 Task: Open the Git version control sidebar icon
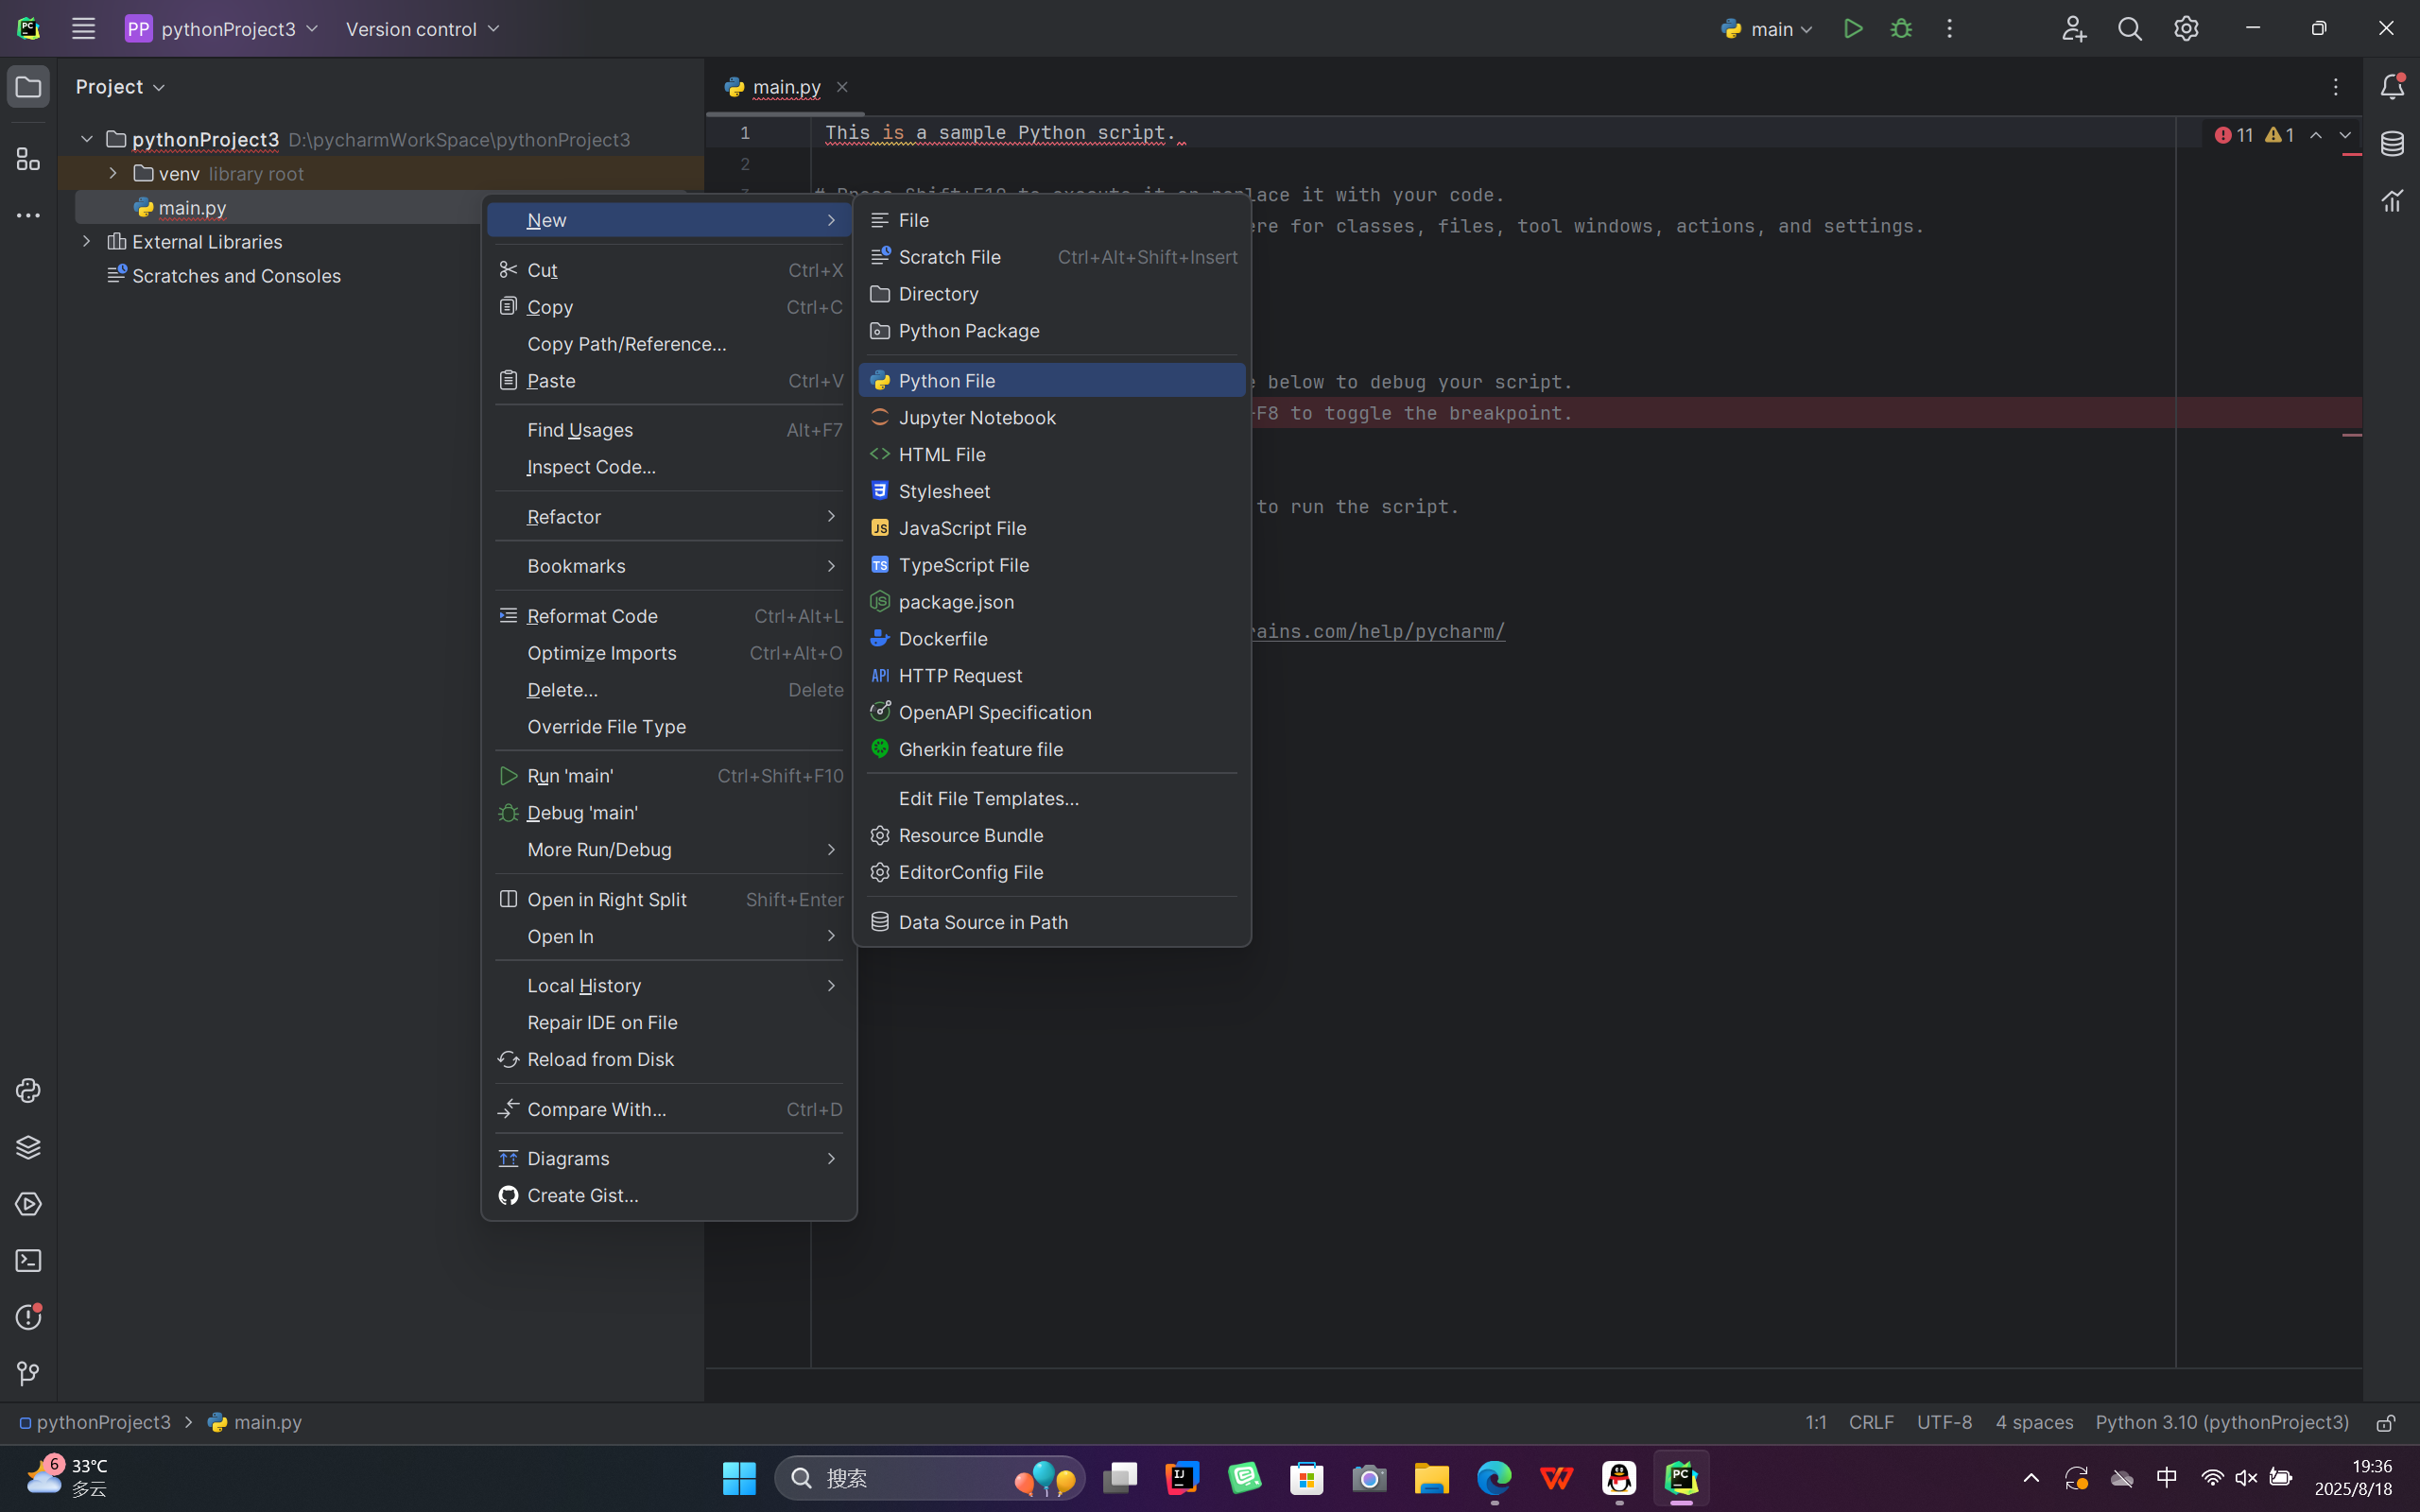click(28, 1374)
